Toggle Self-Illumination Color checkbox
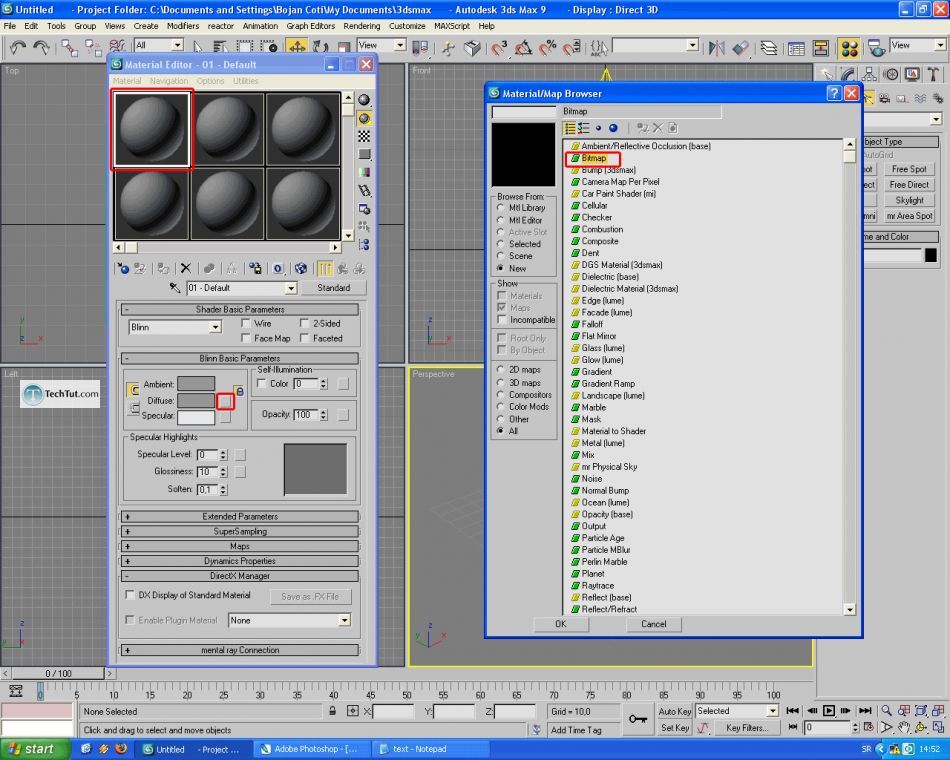The image size is (950, 760). (x=262, y=383)
